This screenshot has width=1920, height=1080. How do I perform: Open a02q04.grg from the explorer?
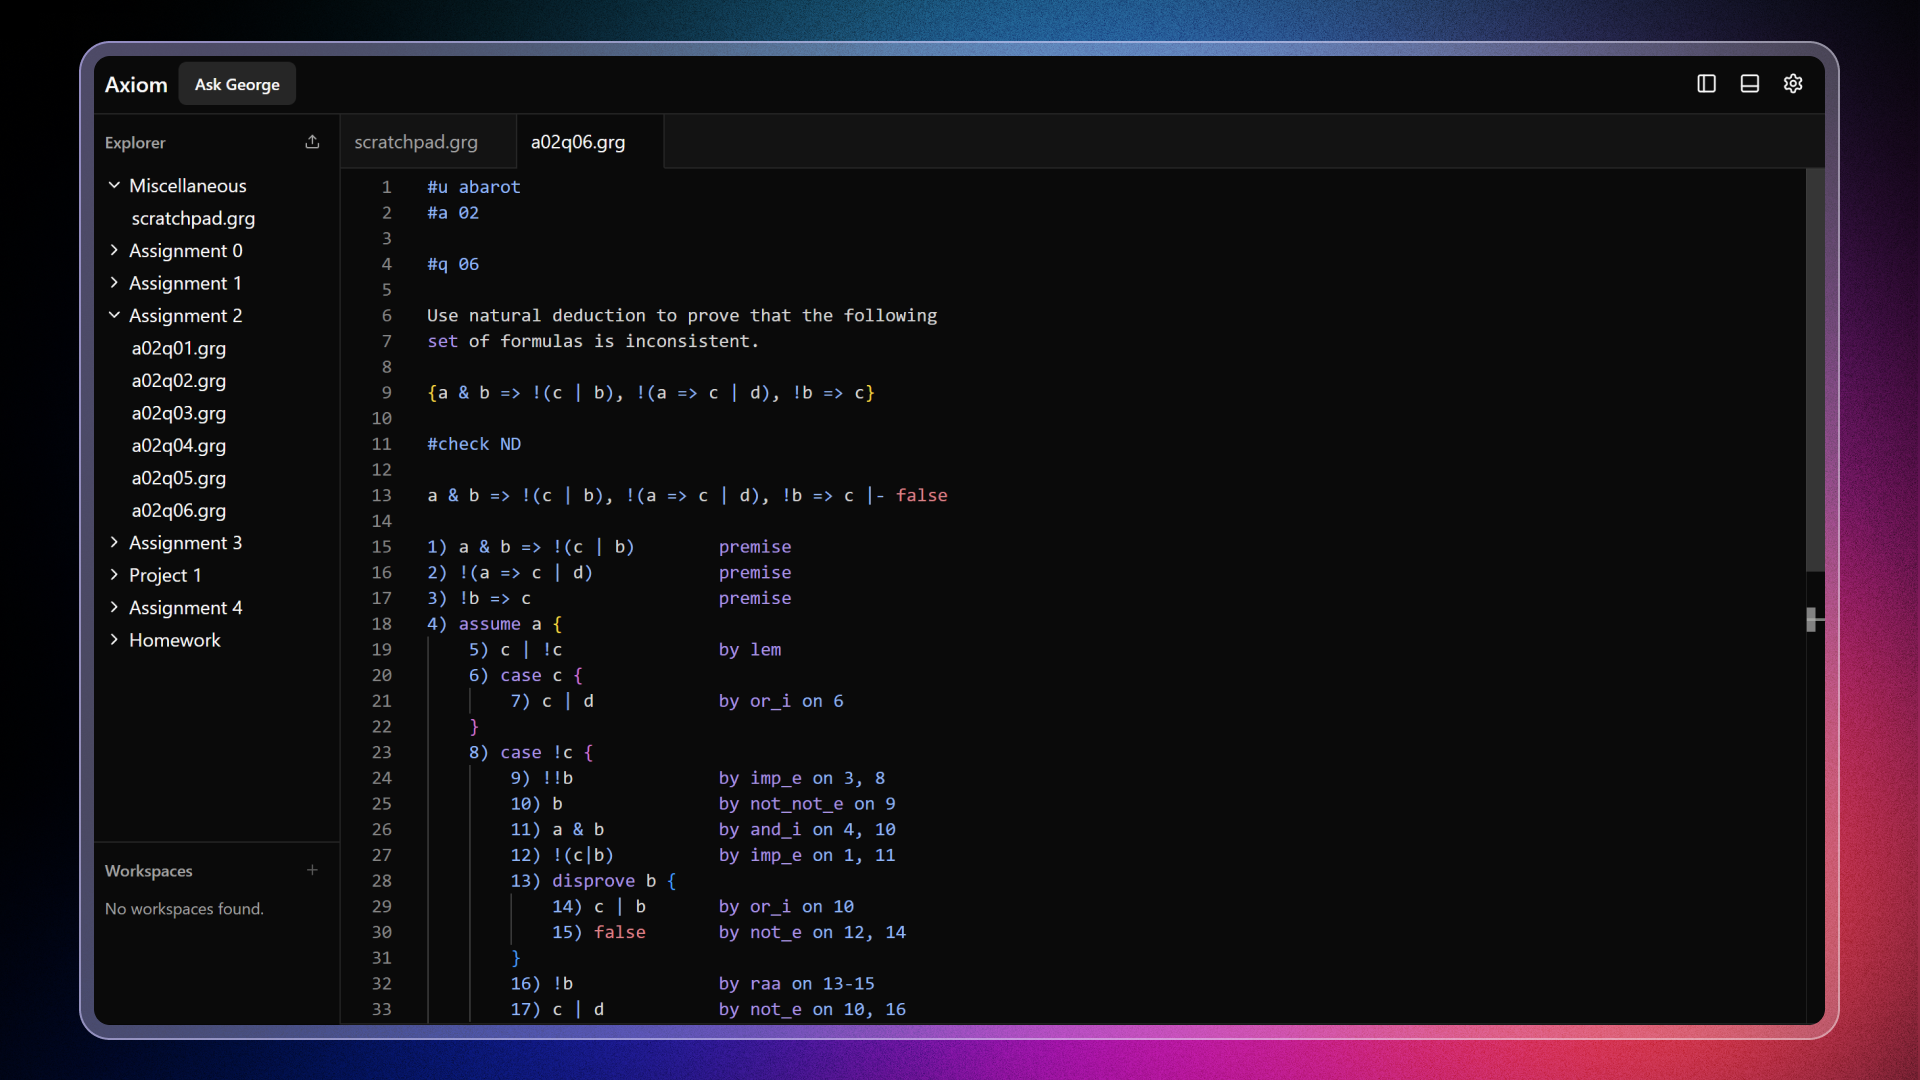tap(178, 446)
